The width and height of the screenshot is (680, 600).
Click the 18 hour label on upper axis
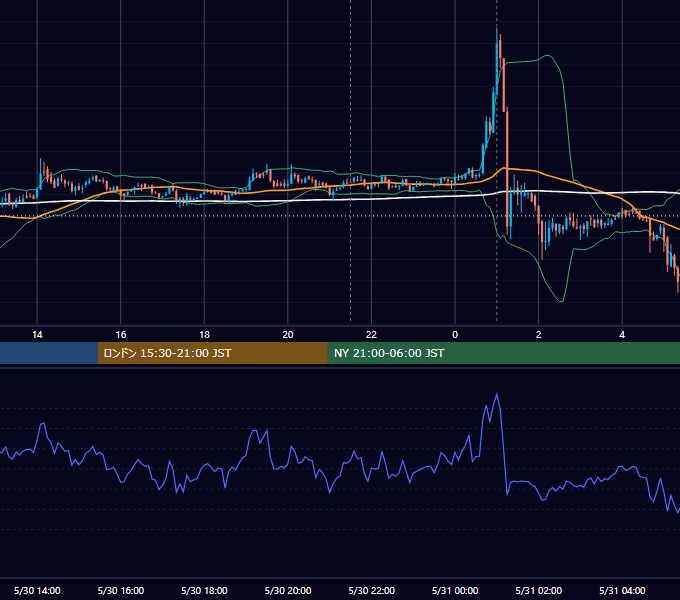[x=204, y=335]
